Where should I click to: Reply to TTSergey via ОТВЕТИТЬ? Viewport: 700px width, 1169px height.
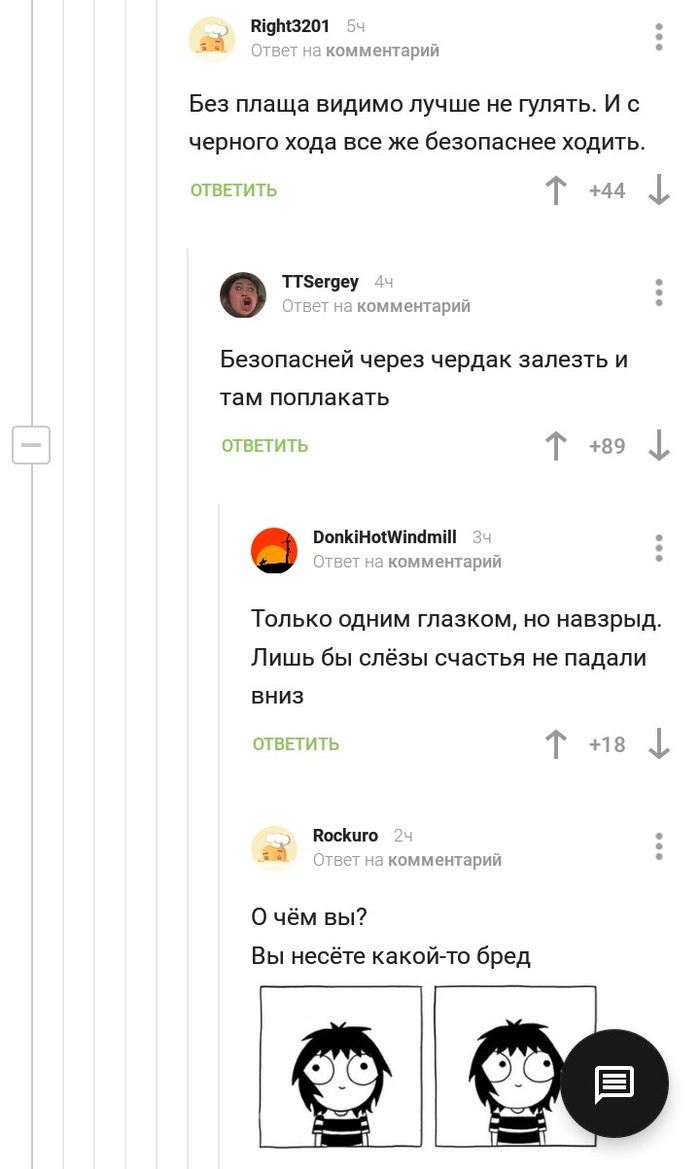point(265,446)
